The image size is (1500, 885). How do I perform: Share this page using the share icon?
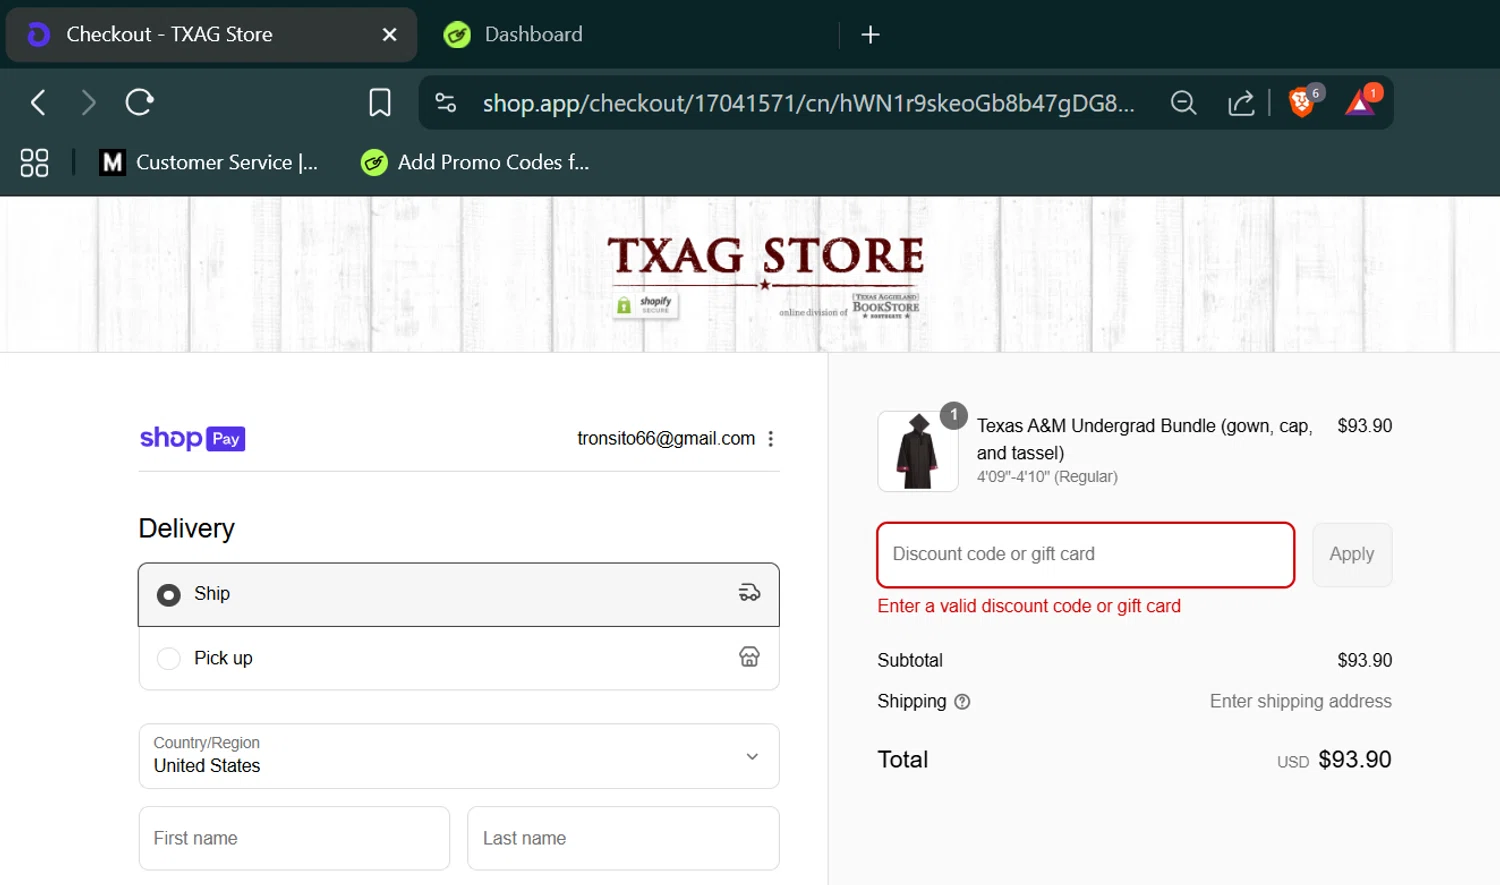pos(1241,102)
